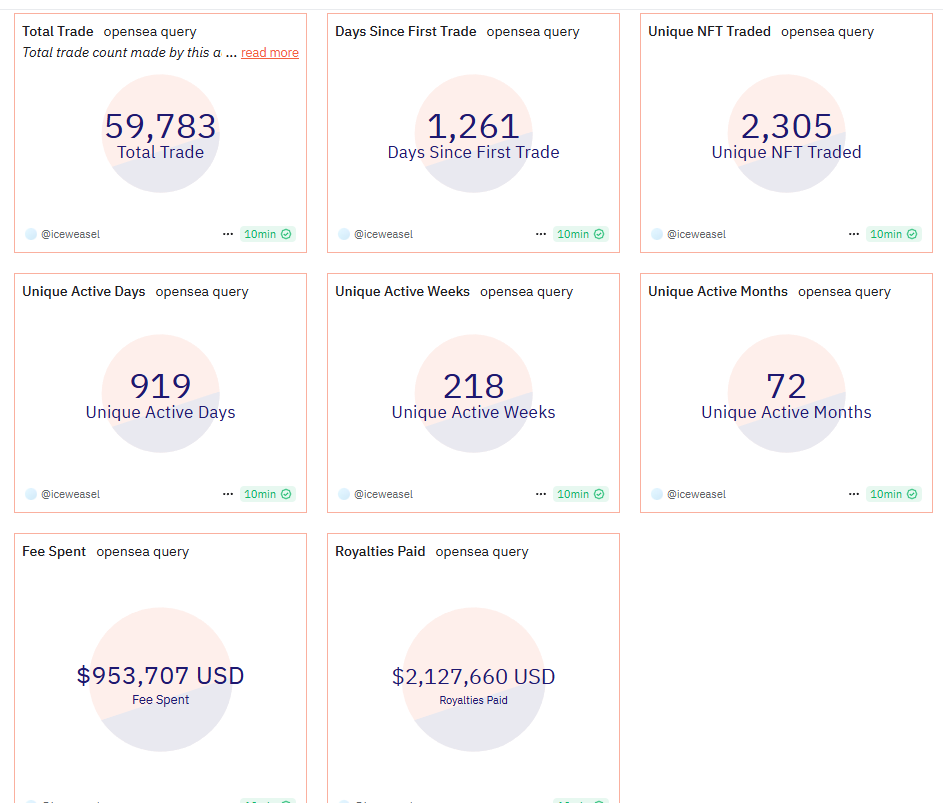Open opensea query link on Total Trade card

pos(150,32)
